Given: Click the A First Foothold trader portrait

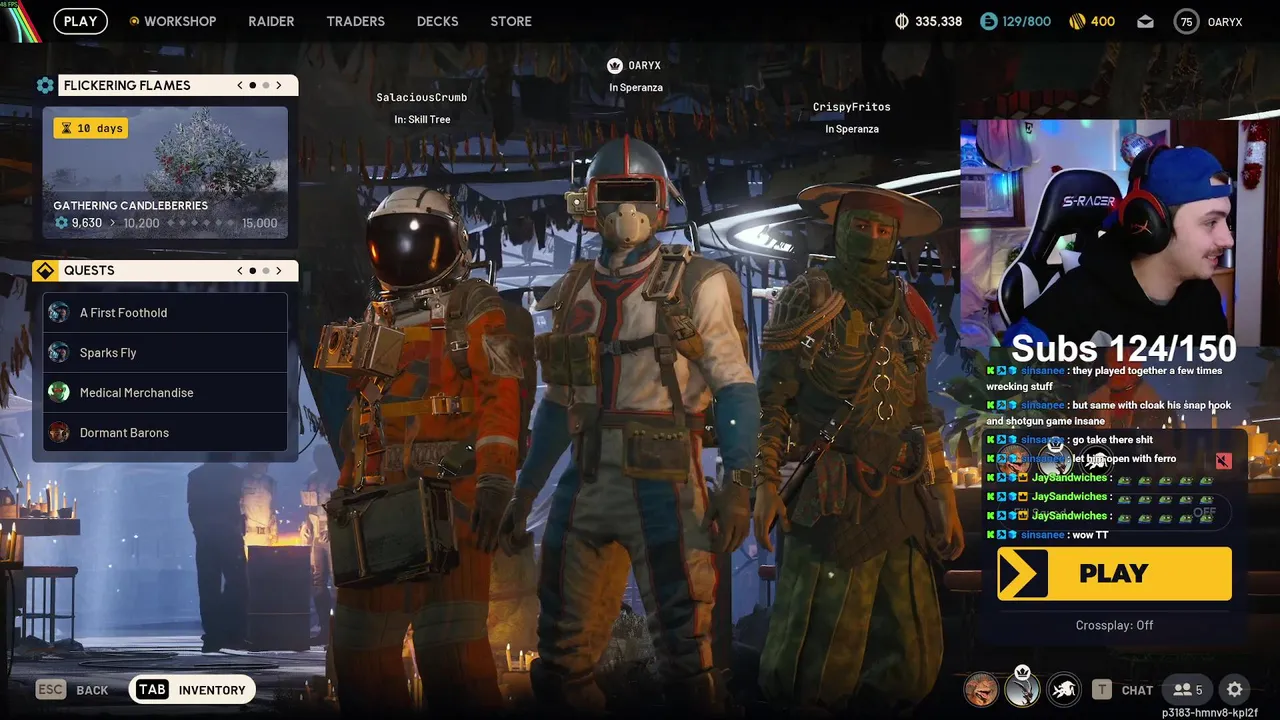Looking at the screenshot, I should click(59, 312).
